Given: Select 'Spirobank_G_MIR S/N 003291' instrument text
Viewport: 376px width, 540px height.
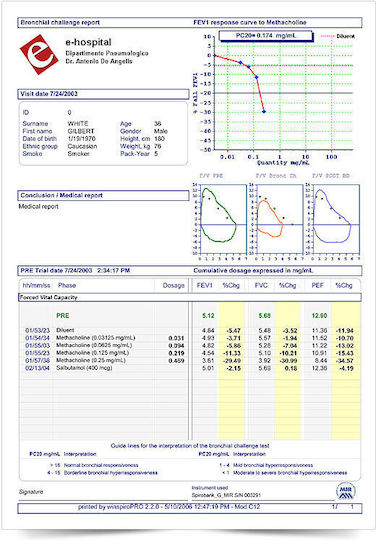Looking at the screenshot, I should (x=226, y=495).
